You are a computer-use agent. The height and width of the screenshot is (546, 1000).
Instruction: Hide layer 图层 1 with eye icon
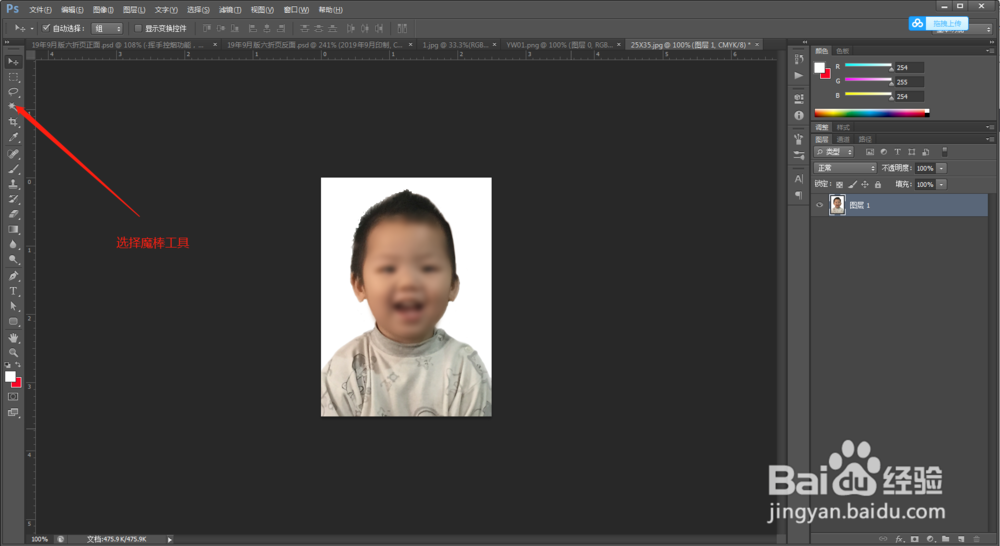click(x=820, y=205)
